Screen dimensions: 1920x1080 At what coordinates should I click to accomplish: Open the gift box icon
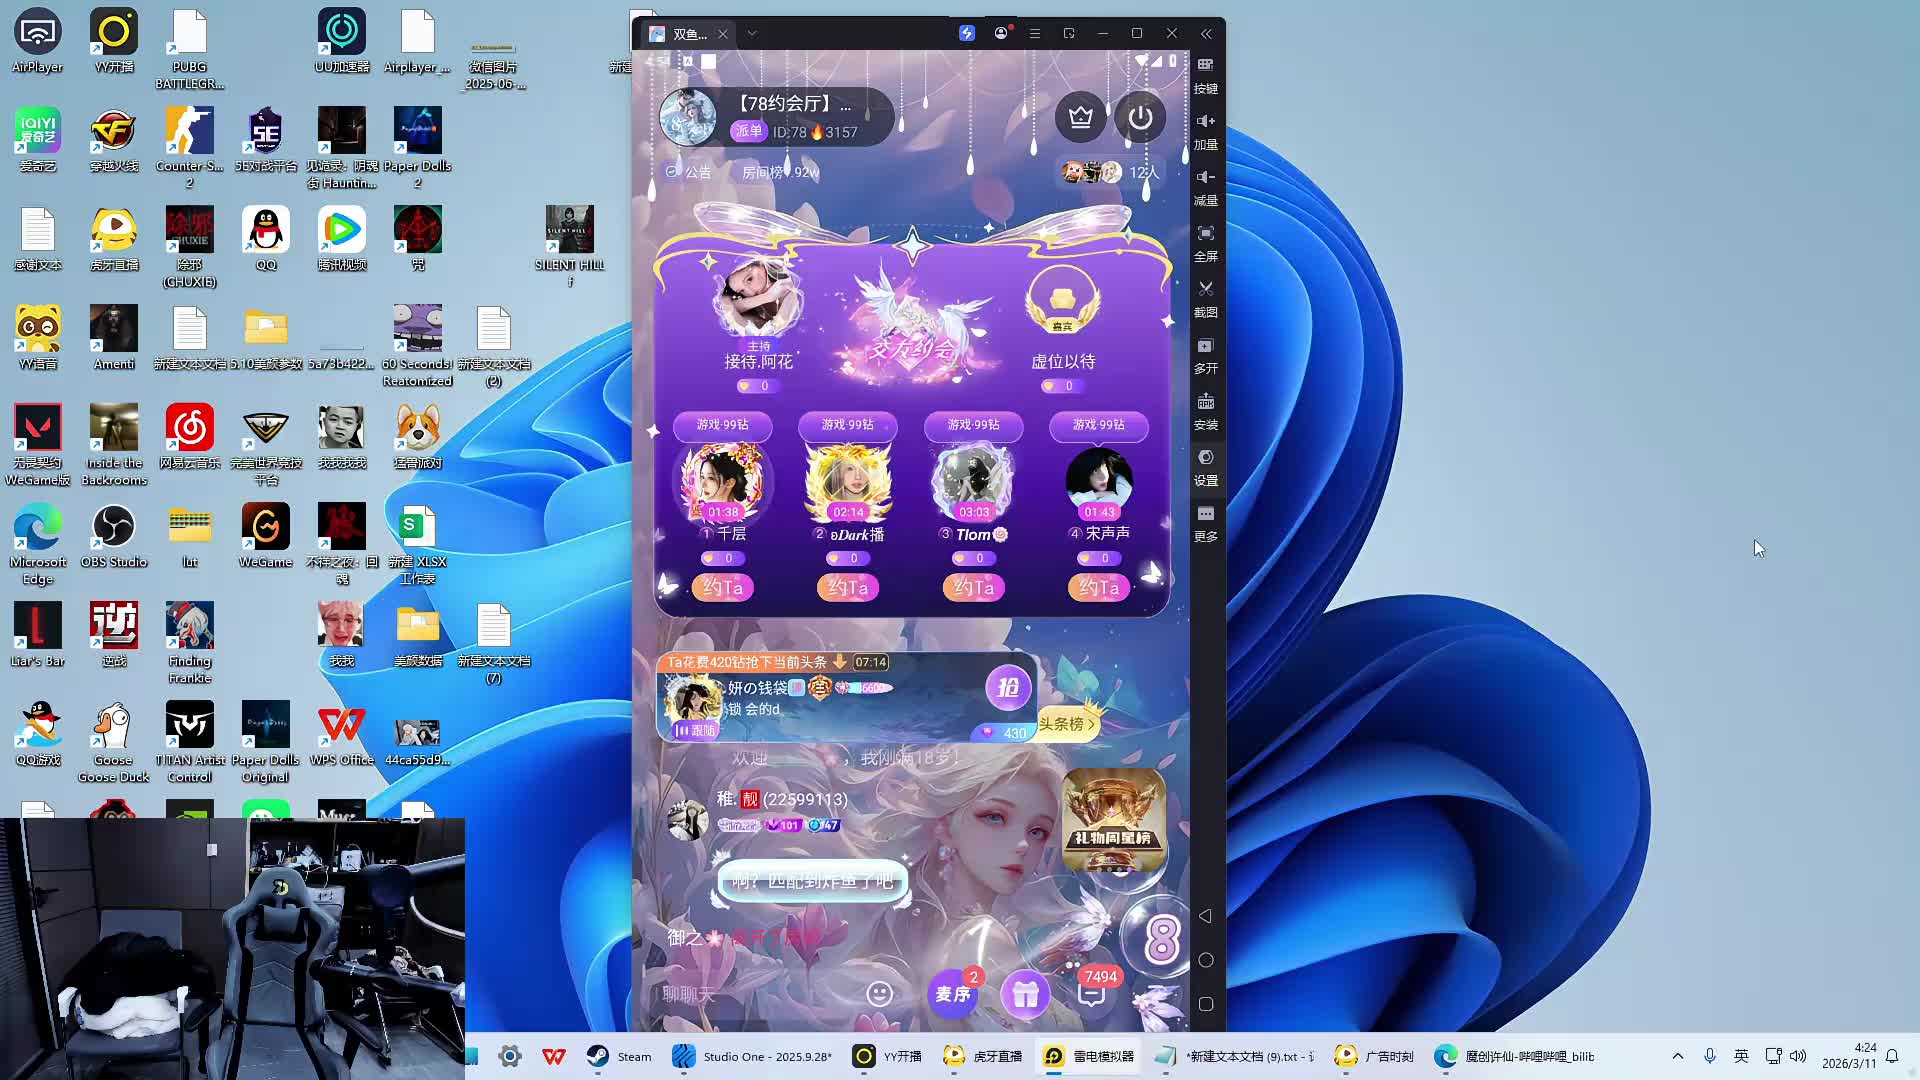tap(1025, 994)
